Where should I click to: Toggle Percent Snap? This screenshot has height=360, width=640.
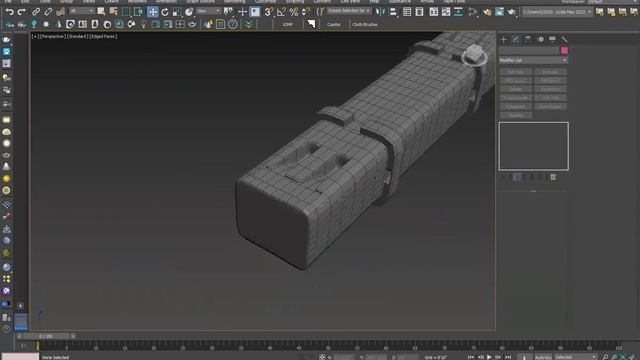[x=293, y=12]
